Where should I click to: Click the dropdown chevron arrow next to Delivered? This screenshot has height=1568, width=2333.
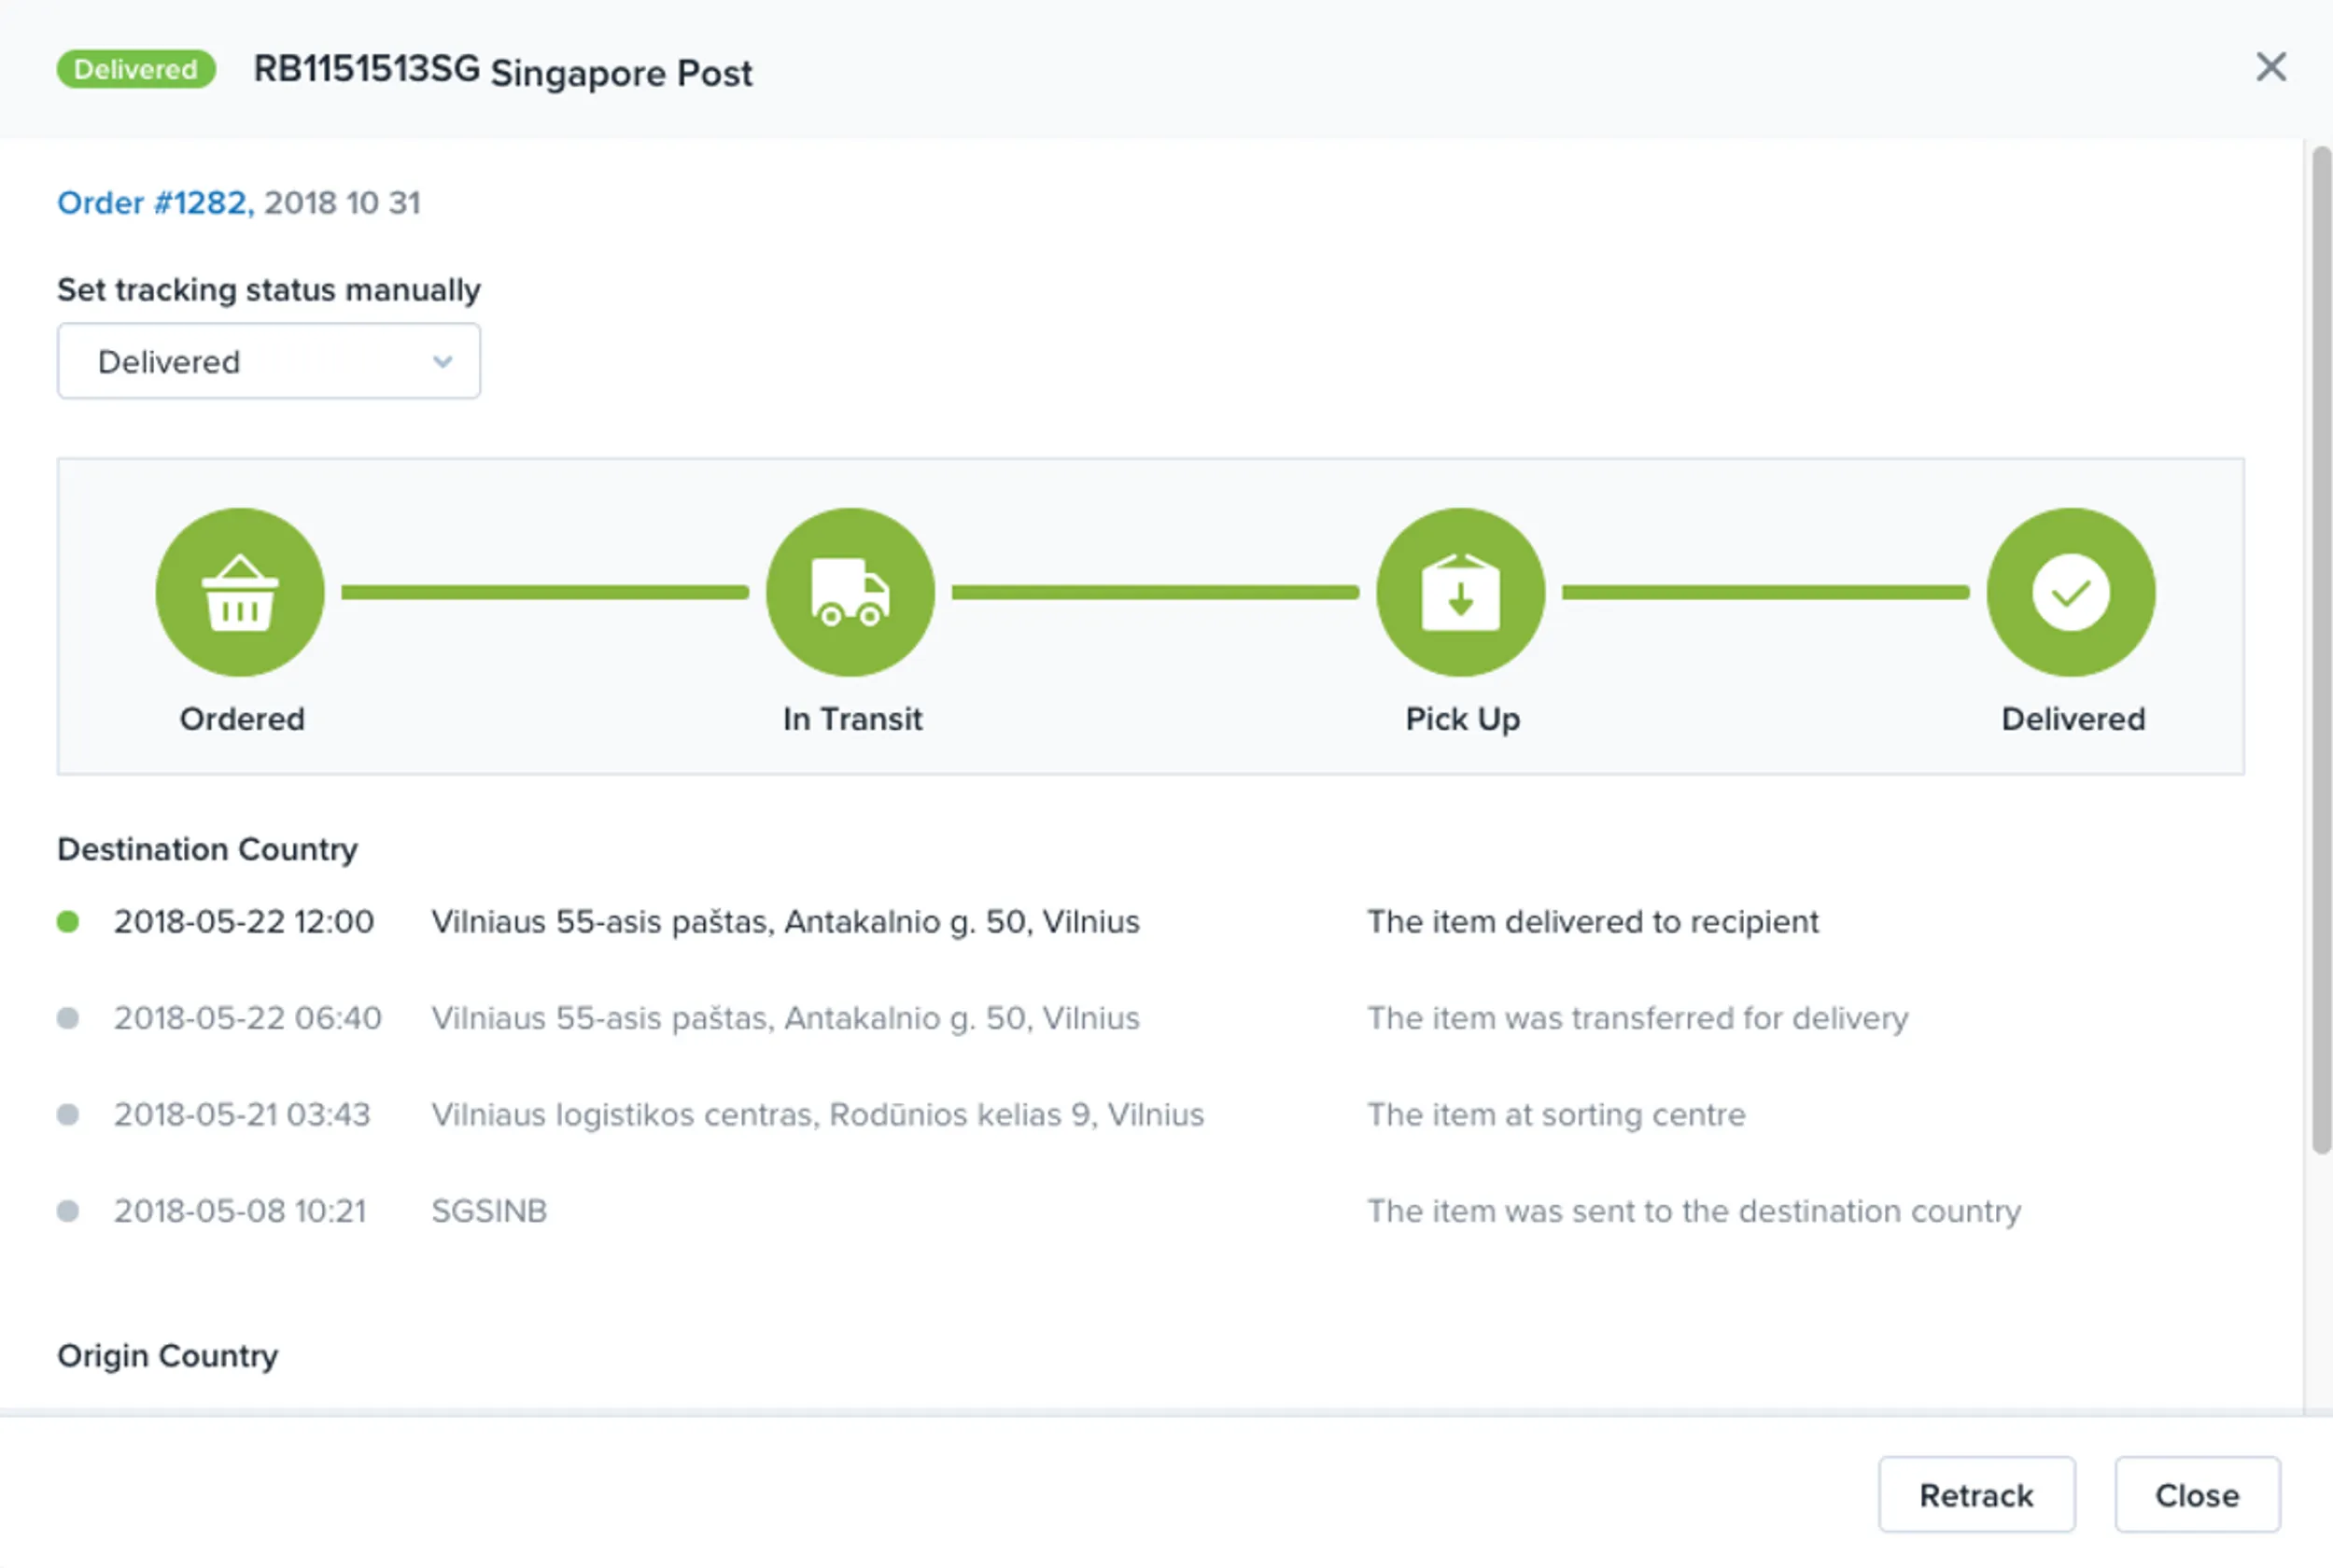click(x=442, y=362)
